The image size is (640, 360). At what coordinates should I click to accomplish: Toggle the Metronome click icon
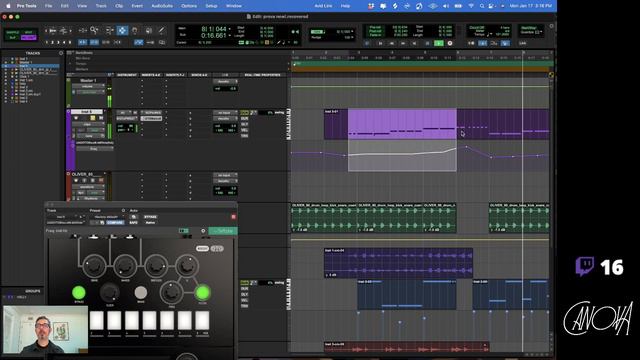coord(482,43)
